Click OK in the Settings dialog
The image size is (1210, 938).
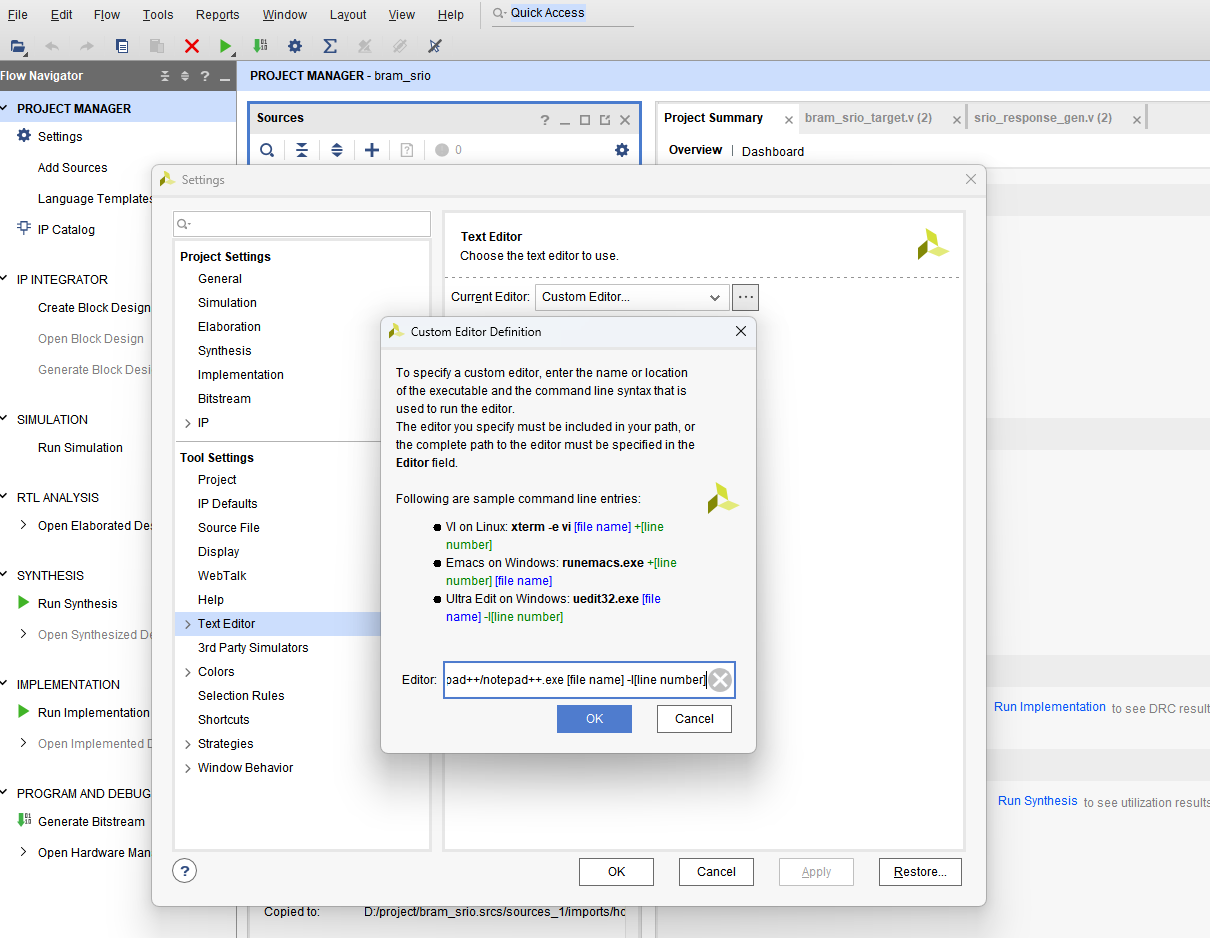[616, 872]
